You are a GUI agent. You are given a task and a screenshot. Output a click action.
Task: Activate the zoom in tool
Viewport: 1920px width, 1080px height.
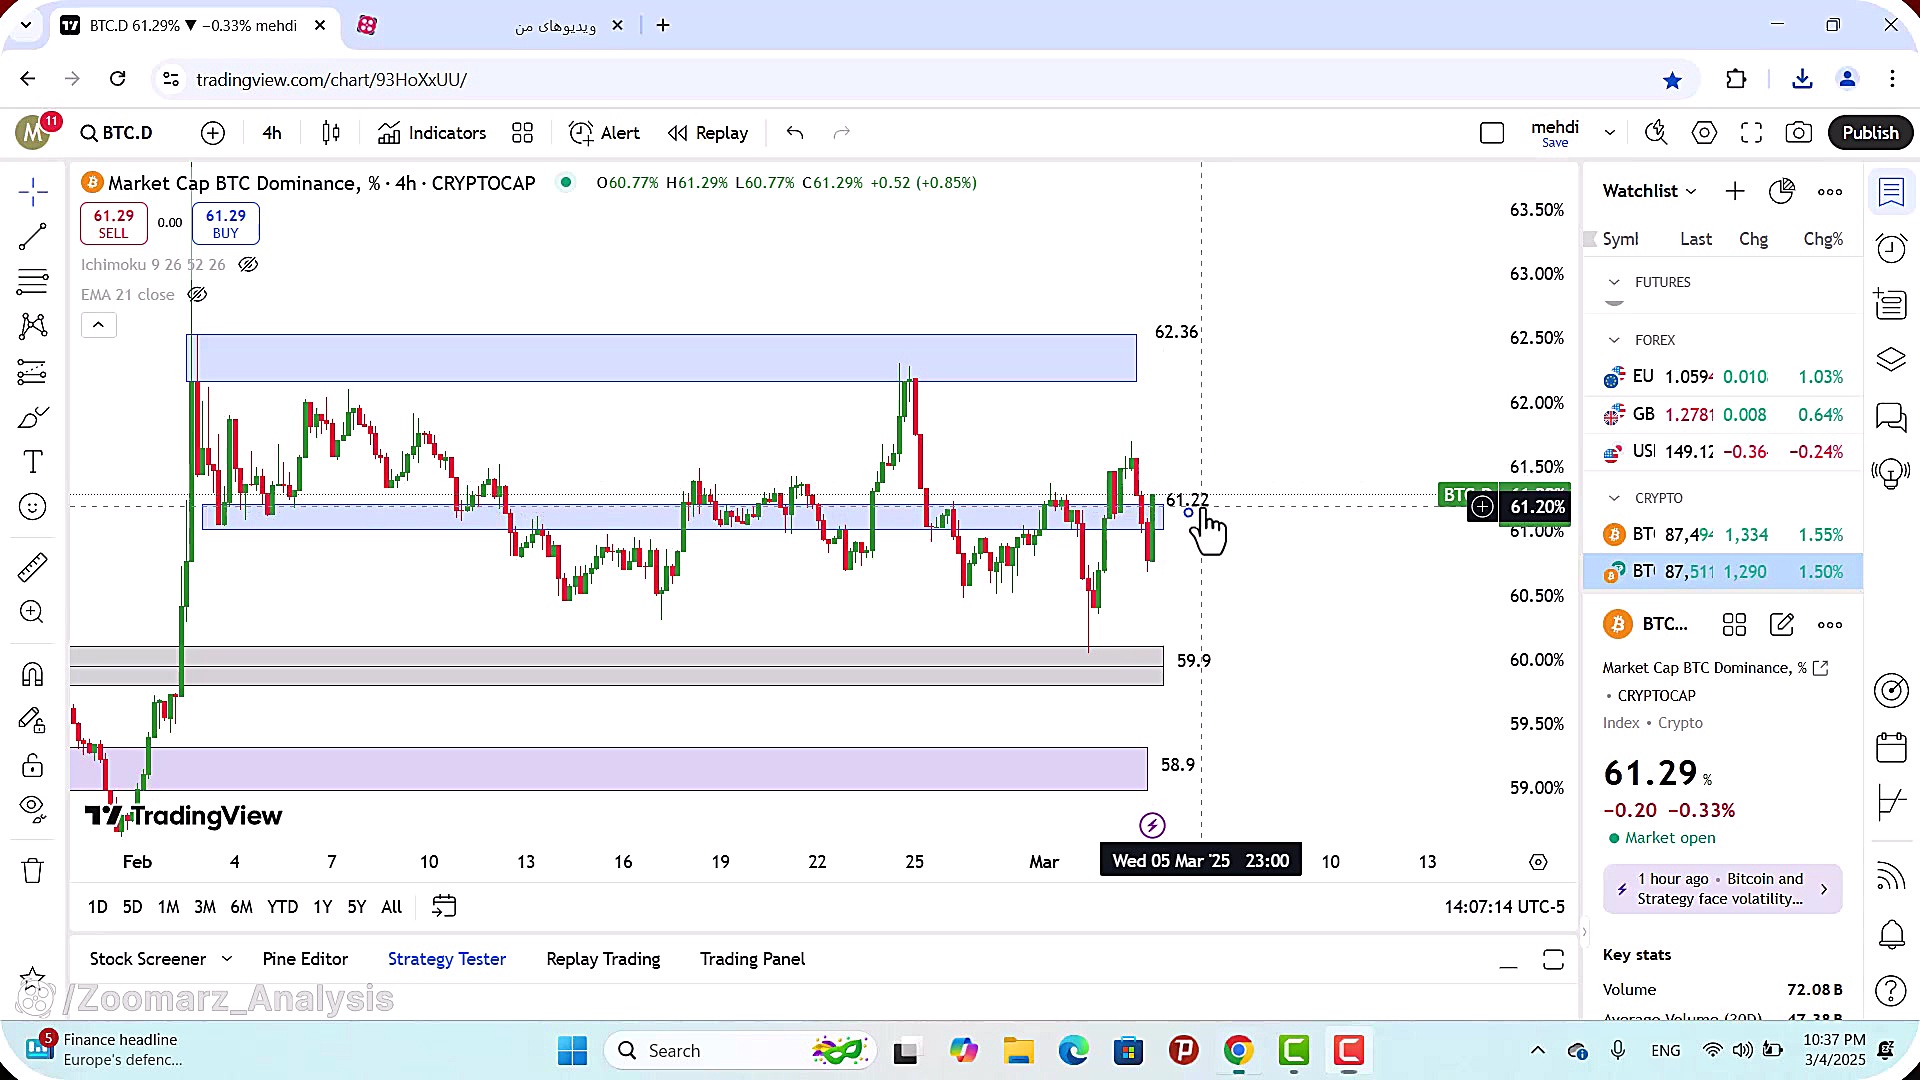(x=33, y=612)
